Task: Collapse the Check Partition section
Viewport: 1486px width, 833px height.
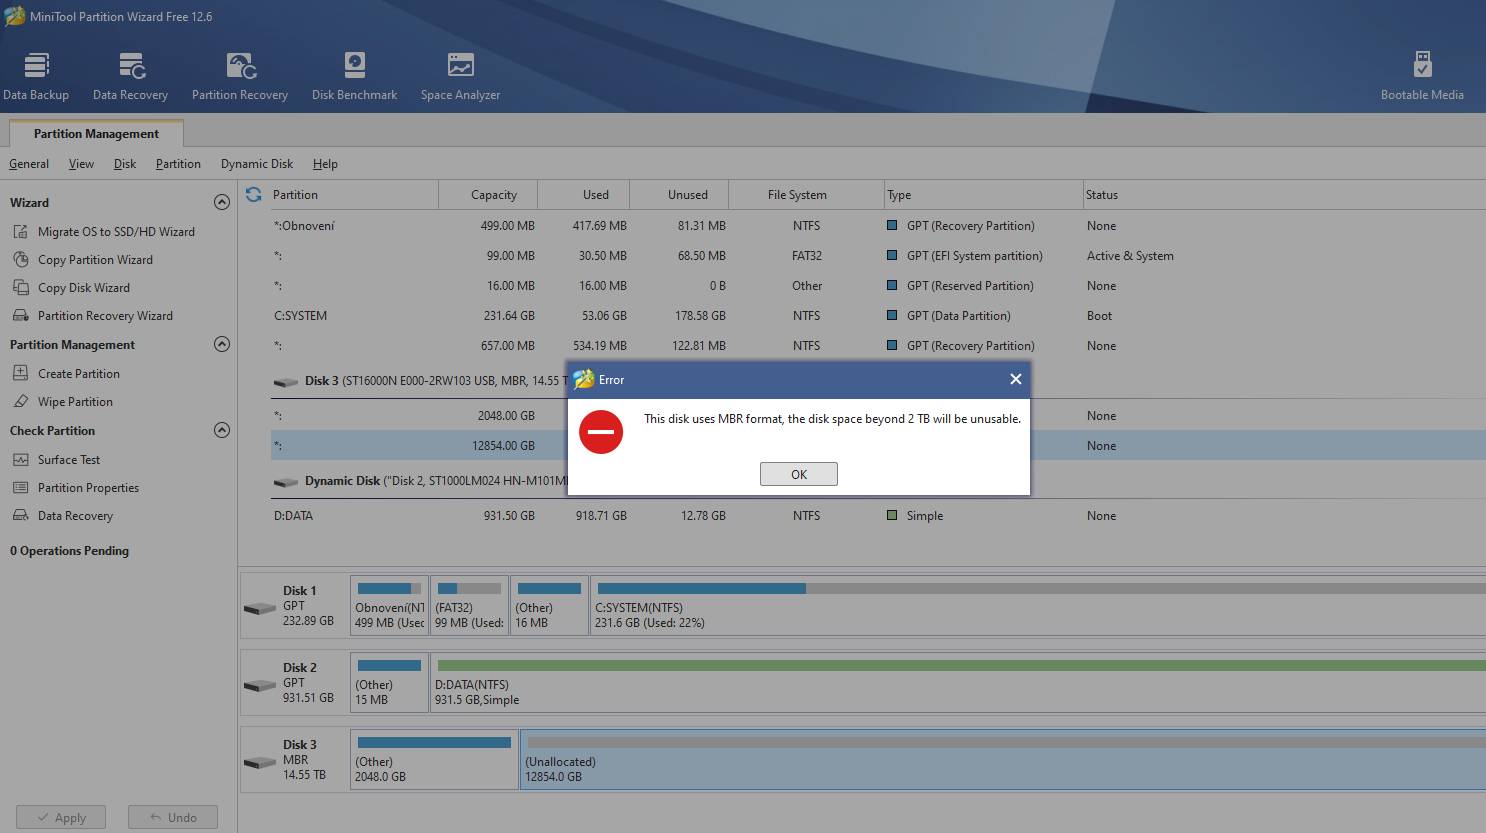Action: pos(222,430)
